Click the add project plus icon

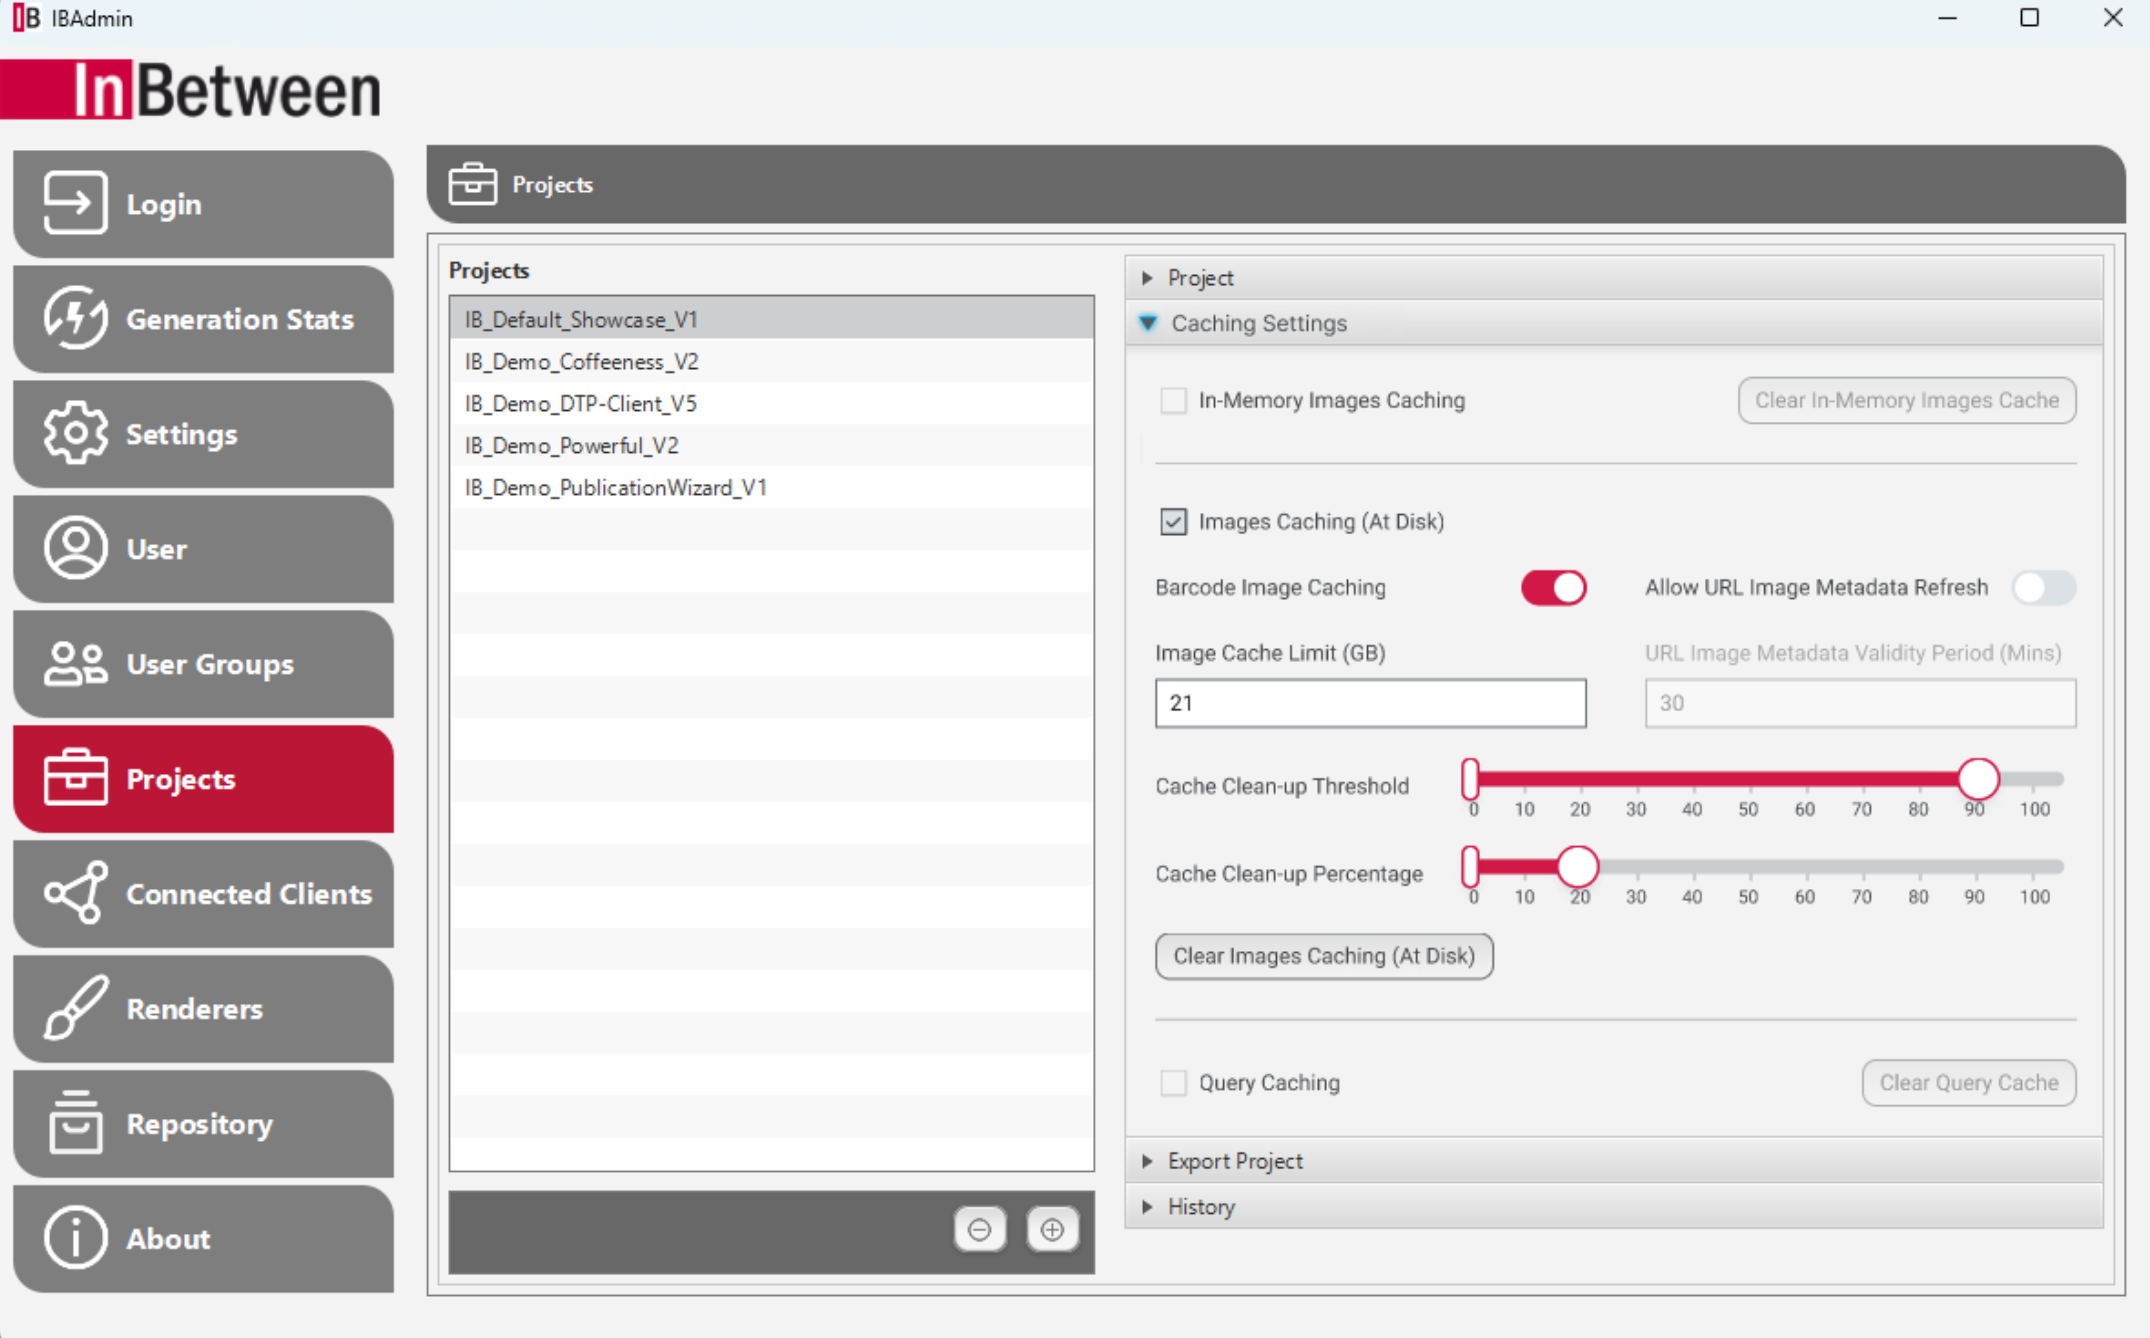pyautogui.click(x=1052, y=1229)
